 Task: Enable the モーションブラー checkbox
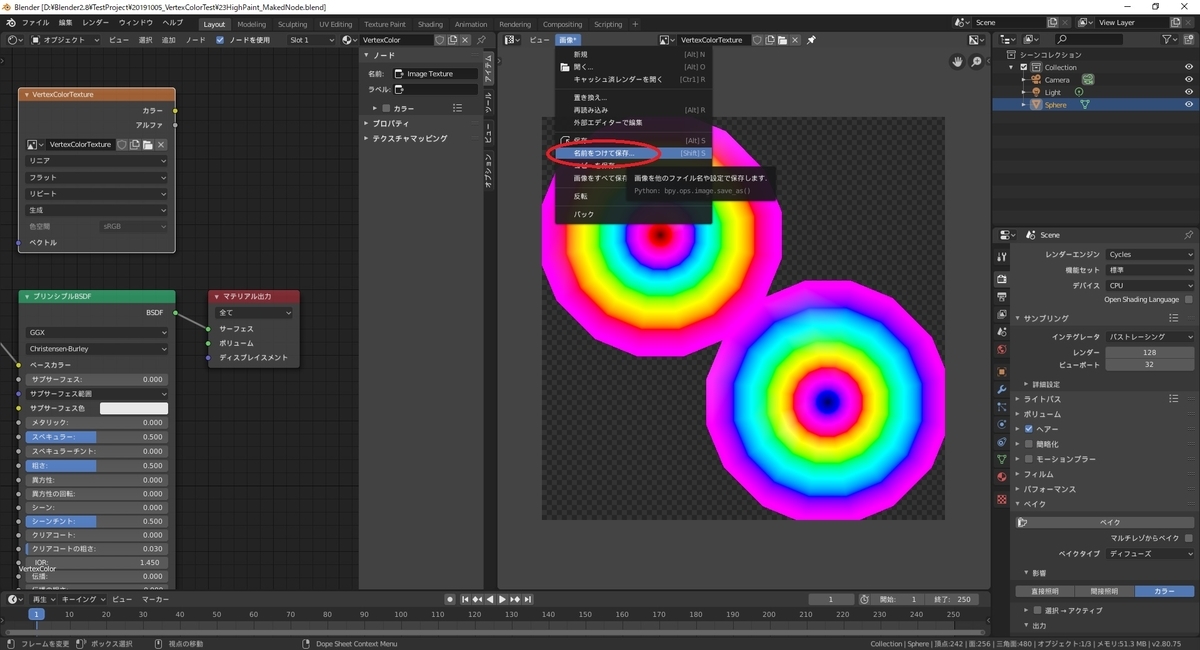coord(1029,458)
